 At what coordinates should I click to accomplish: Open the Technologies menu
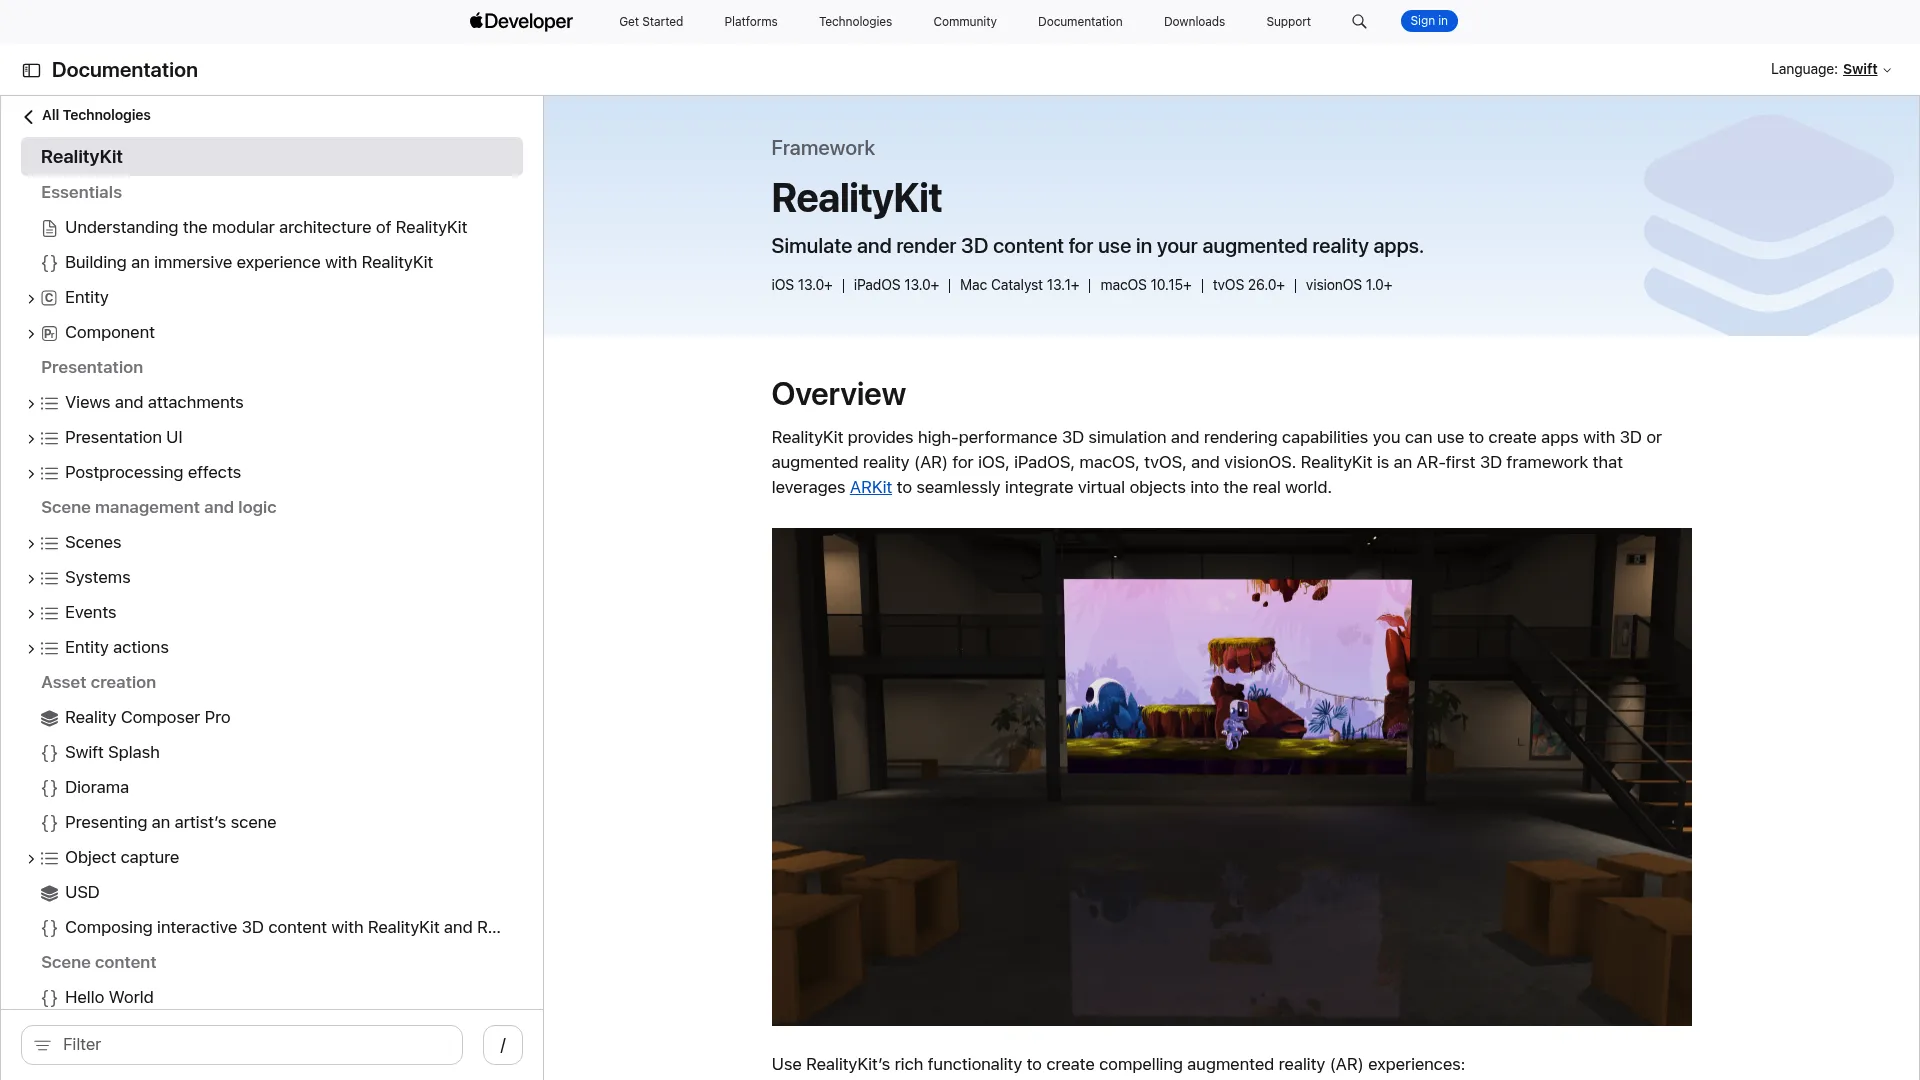(x=855, y=21)
